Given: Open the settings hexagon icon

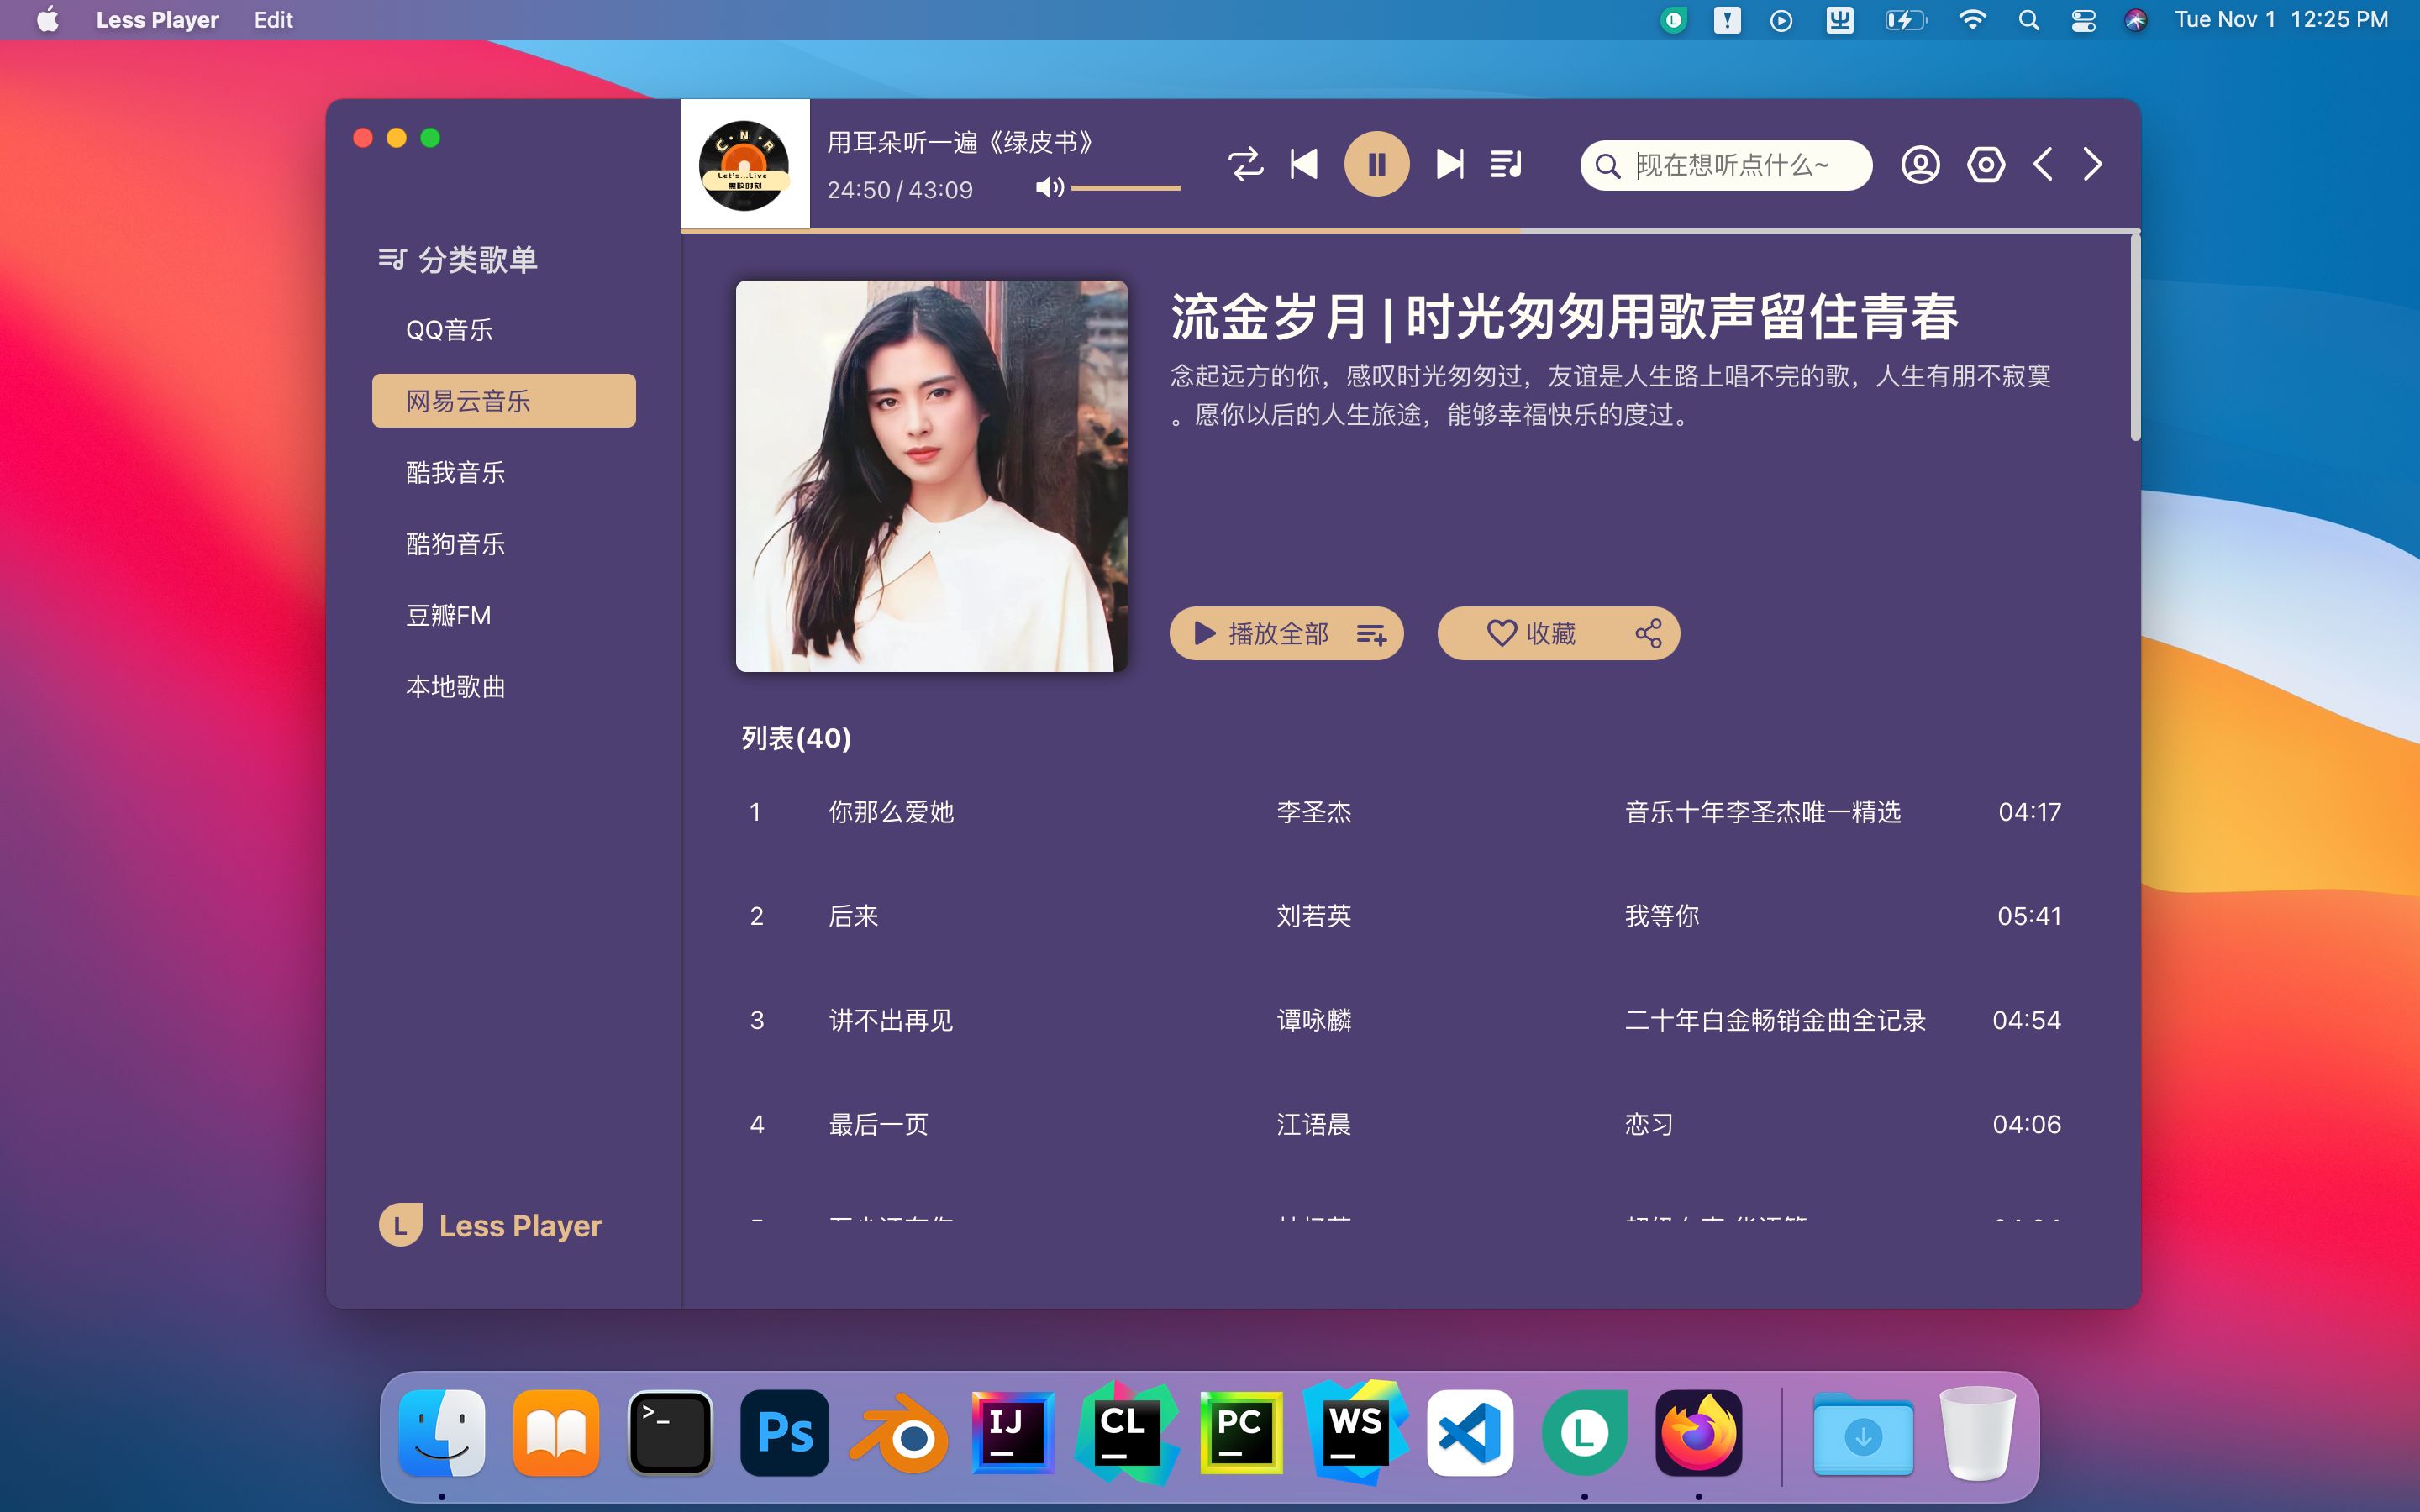Looking at the screenshot, I should tap(1985, 164).
